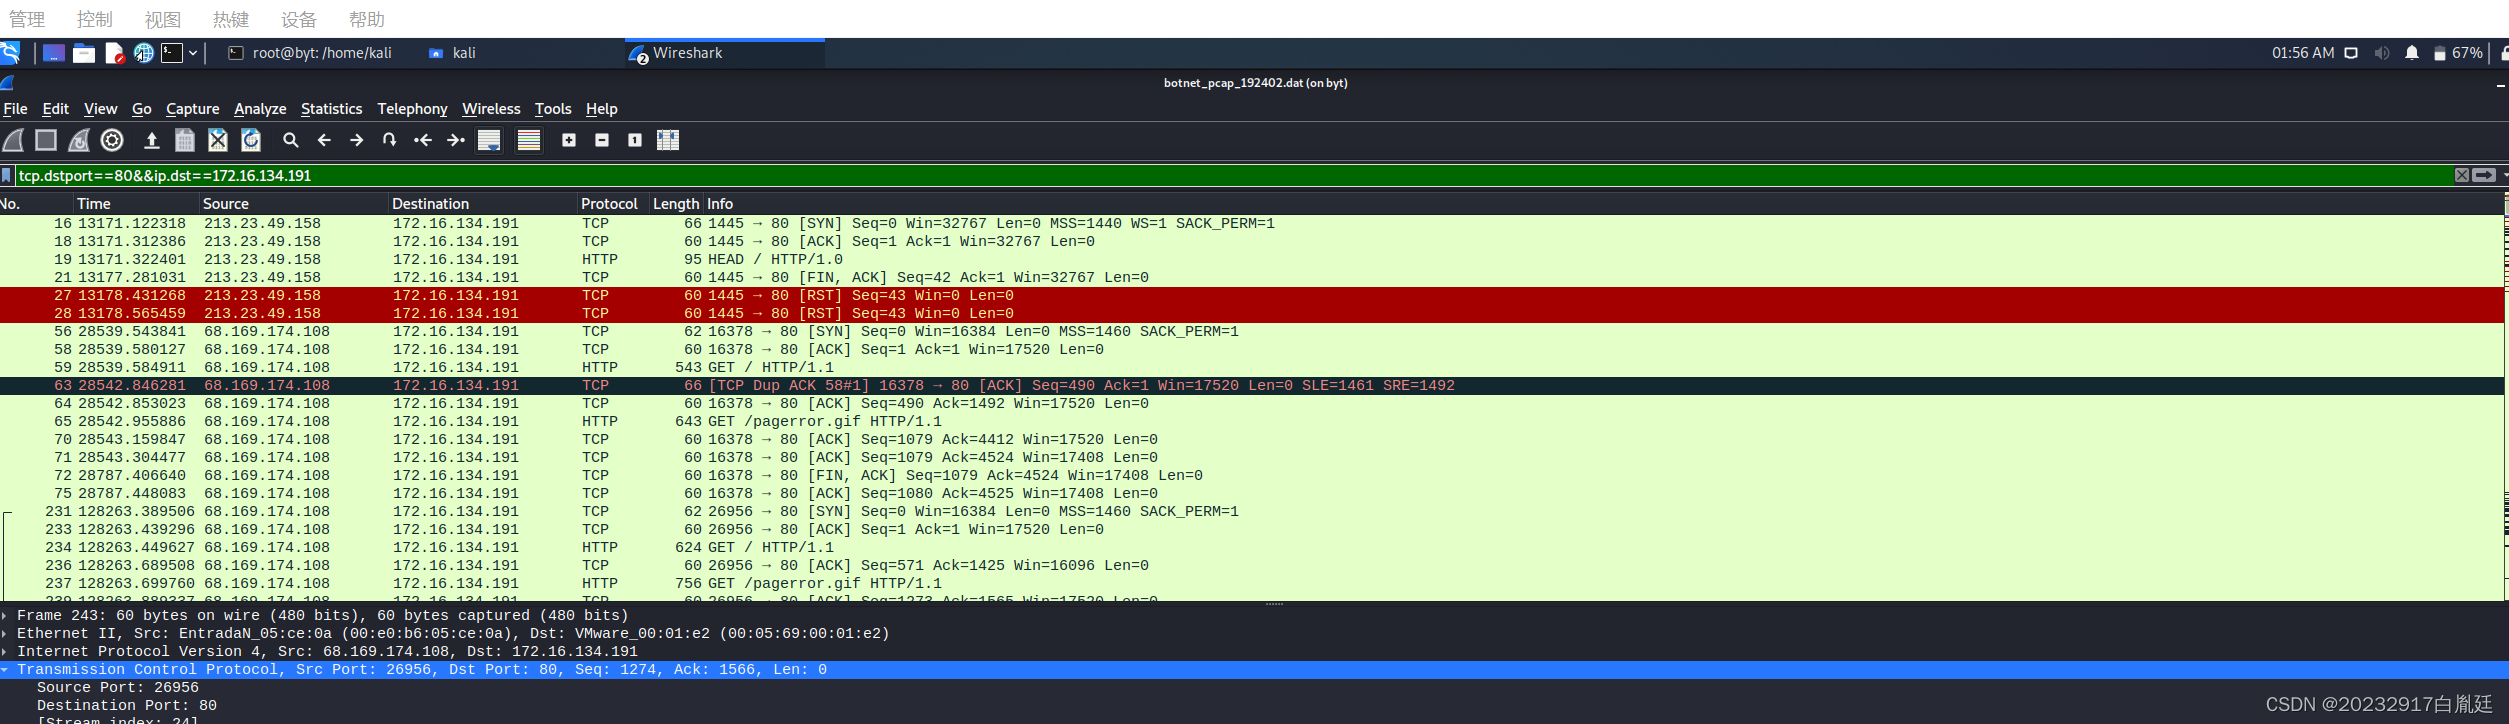Open the terminal launcher dropdown arrow
Image resolution: width=2509 pixels, height=724 pixels.
(193, 53)
